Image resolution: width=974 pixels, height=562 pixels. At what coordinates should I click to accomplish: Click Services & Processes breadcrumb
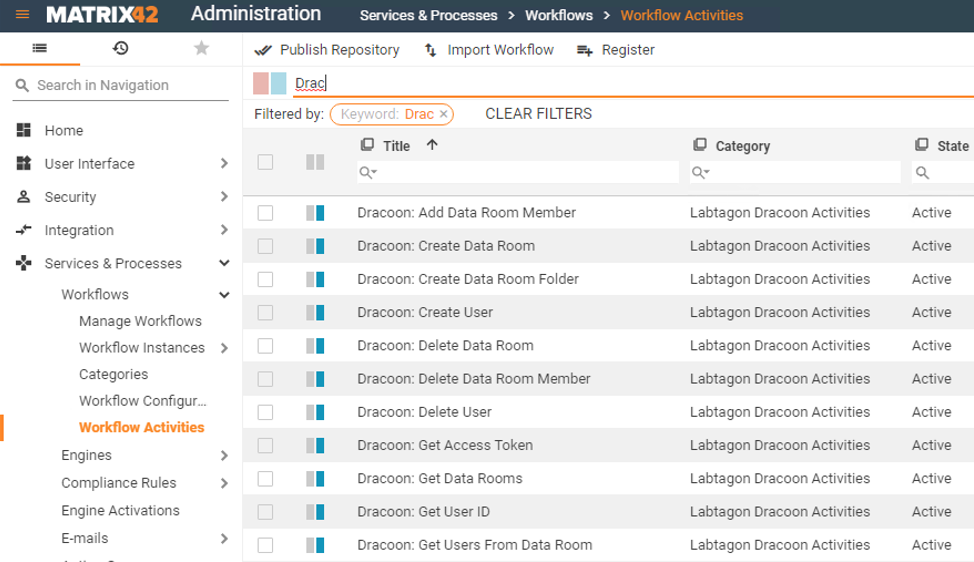point(429,16)
